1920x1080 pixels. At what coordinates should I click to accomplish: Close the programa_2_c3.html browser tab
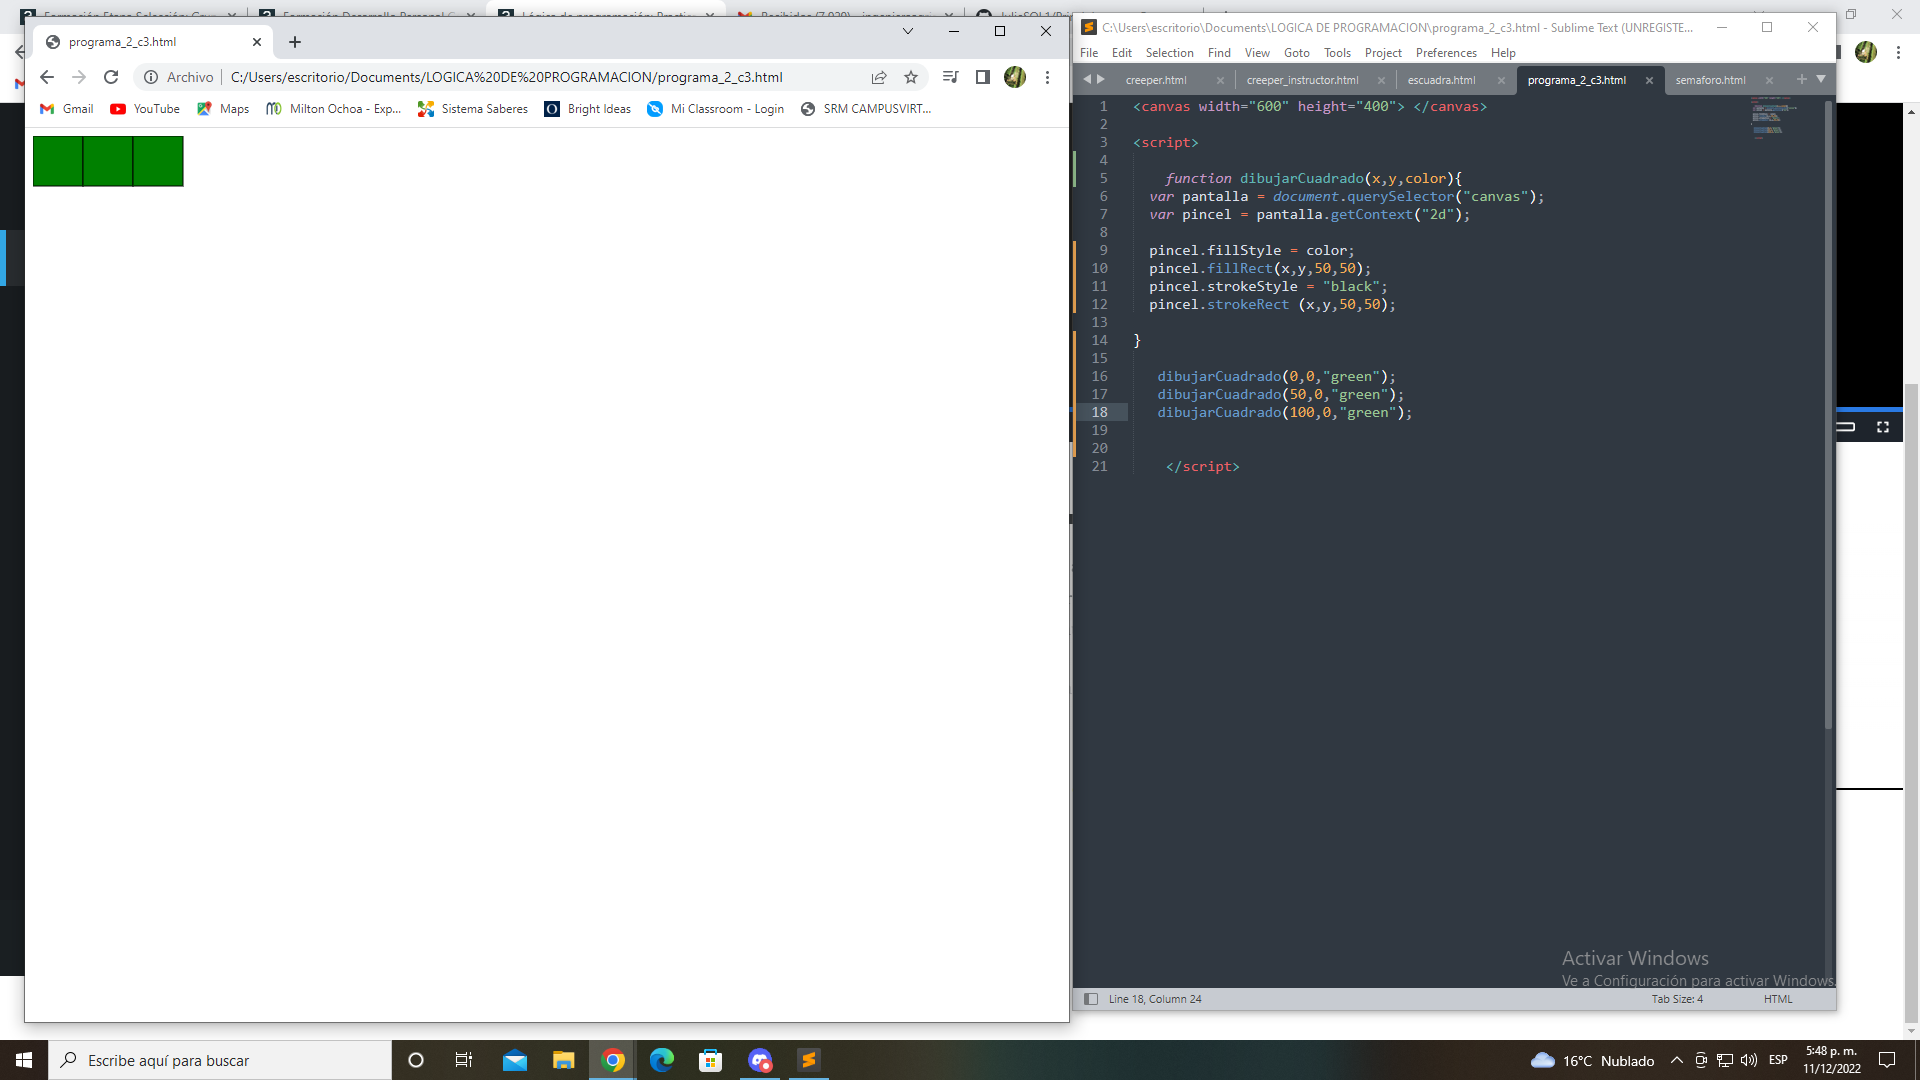(x=257, y=42)
